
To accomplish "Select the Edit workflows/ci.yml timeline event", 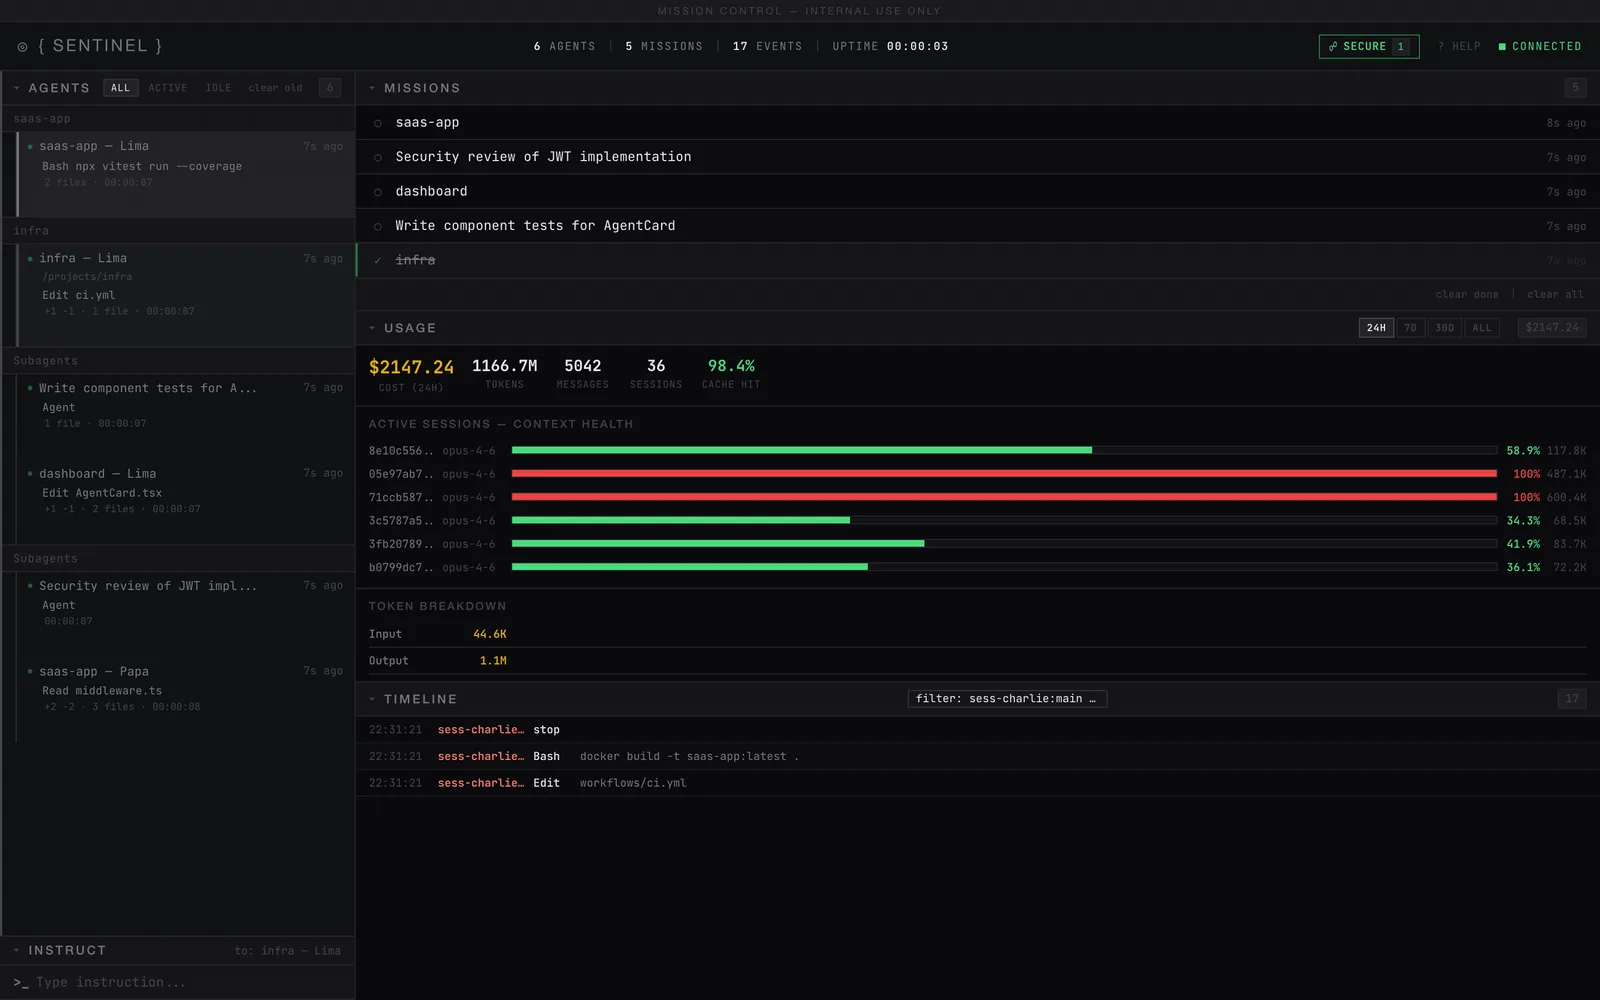I will [978, 783].
